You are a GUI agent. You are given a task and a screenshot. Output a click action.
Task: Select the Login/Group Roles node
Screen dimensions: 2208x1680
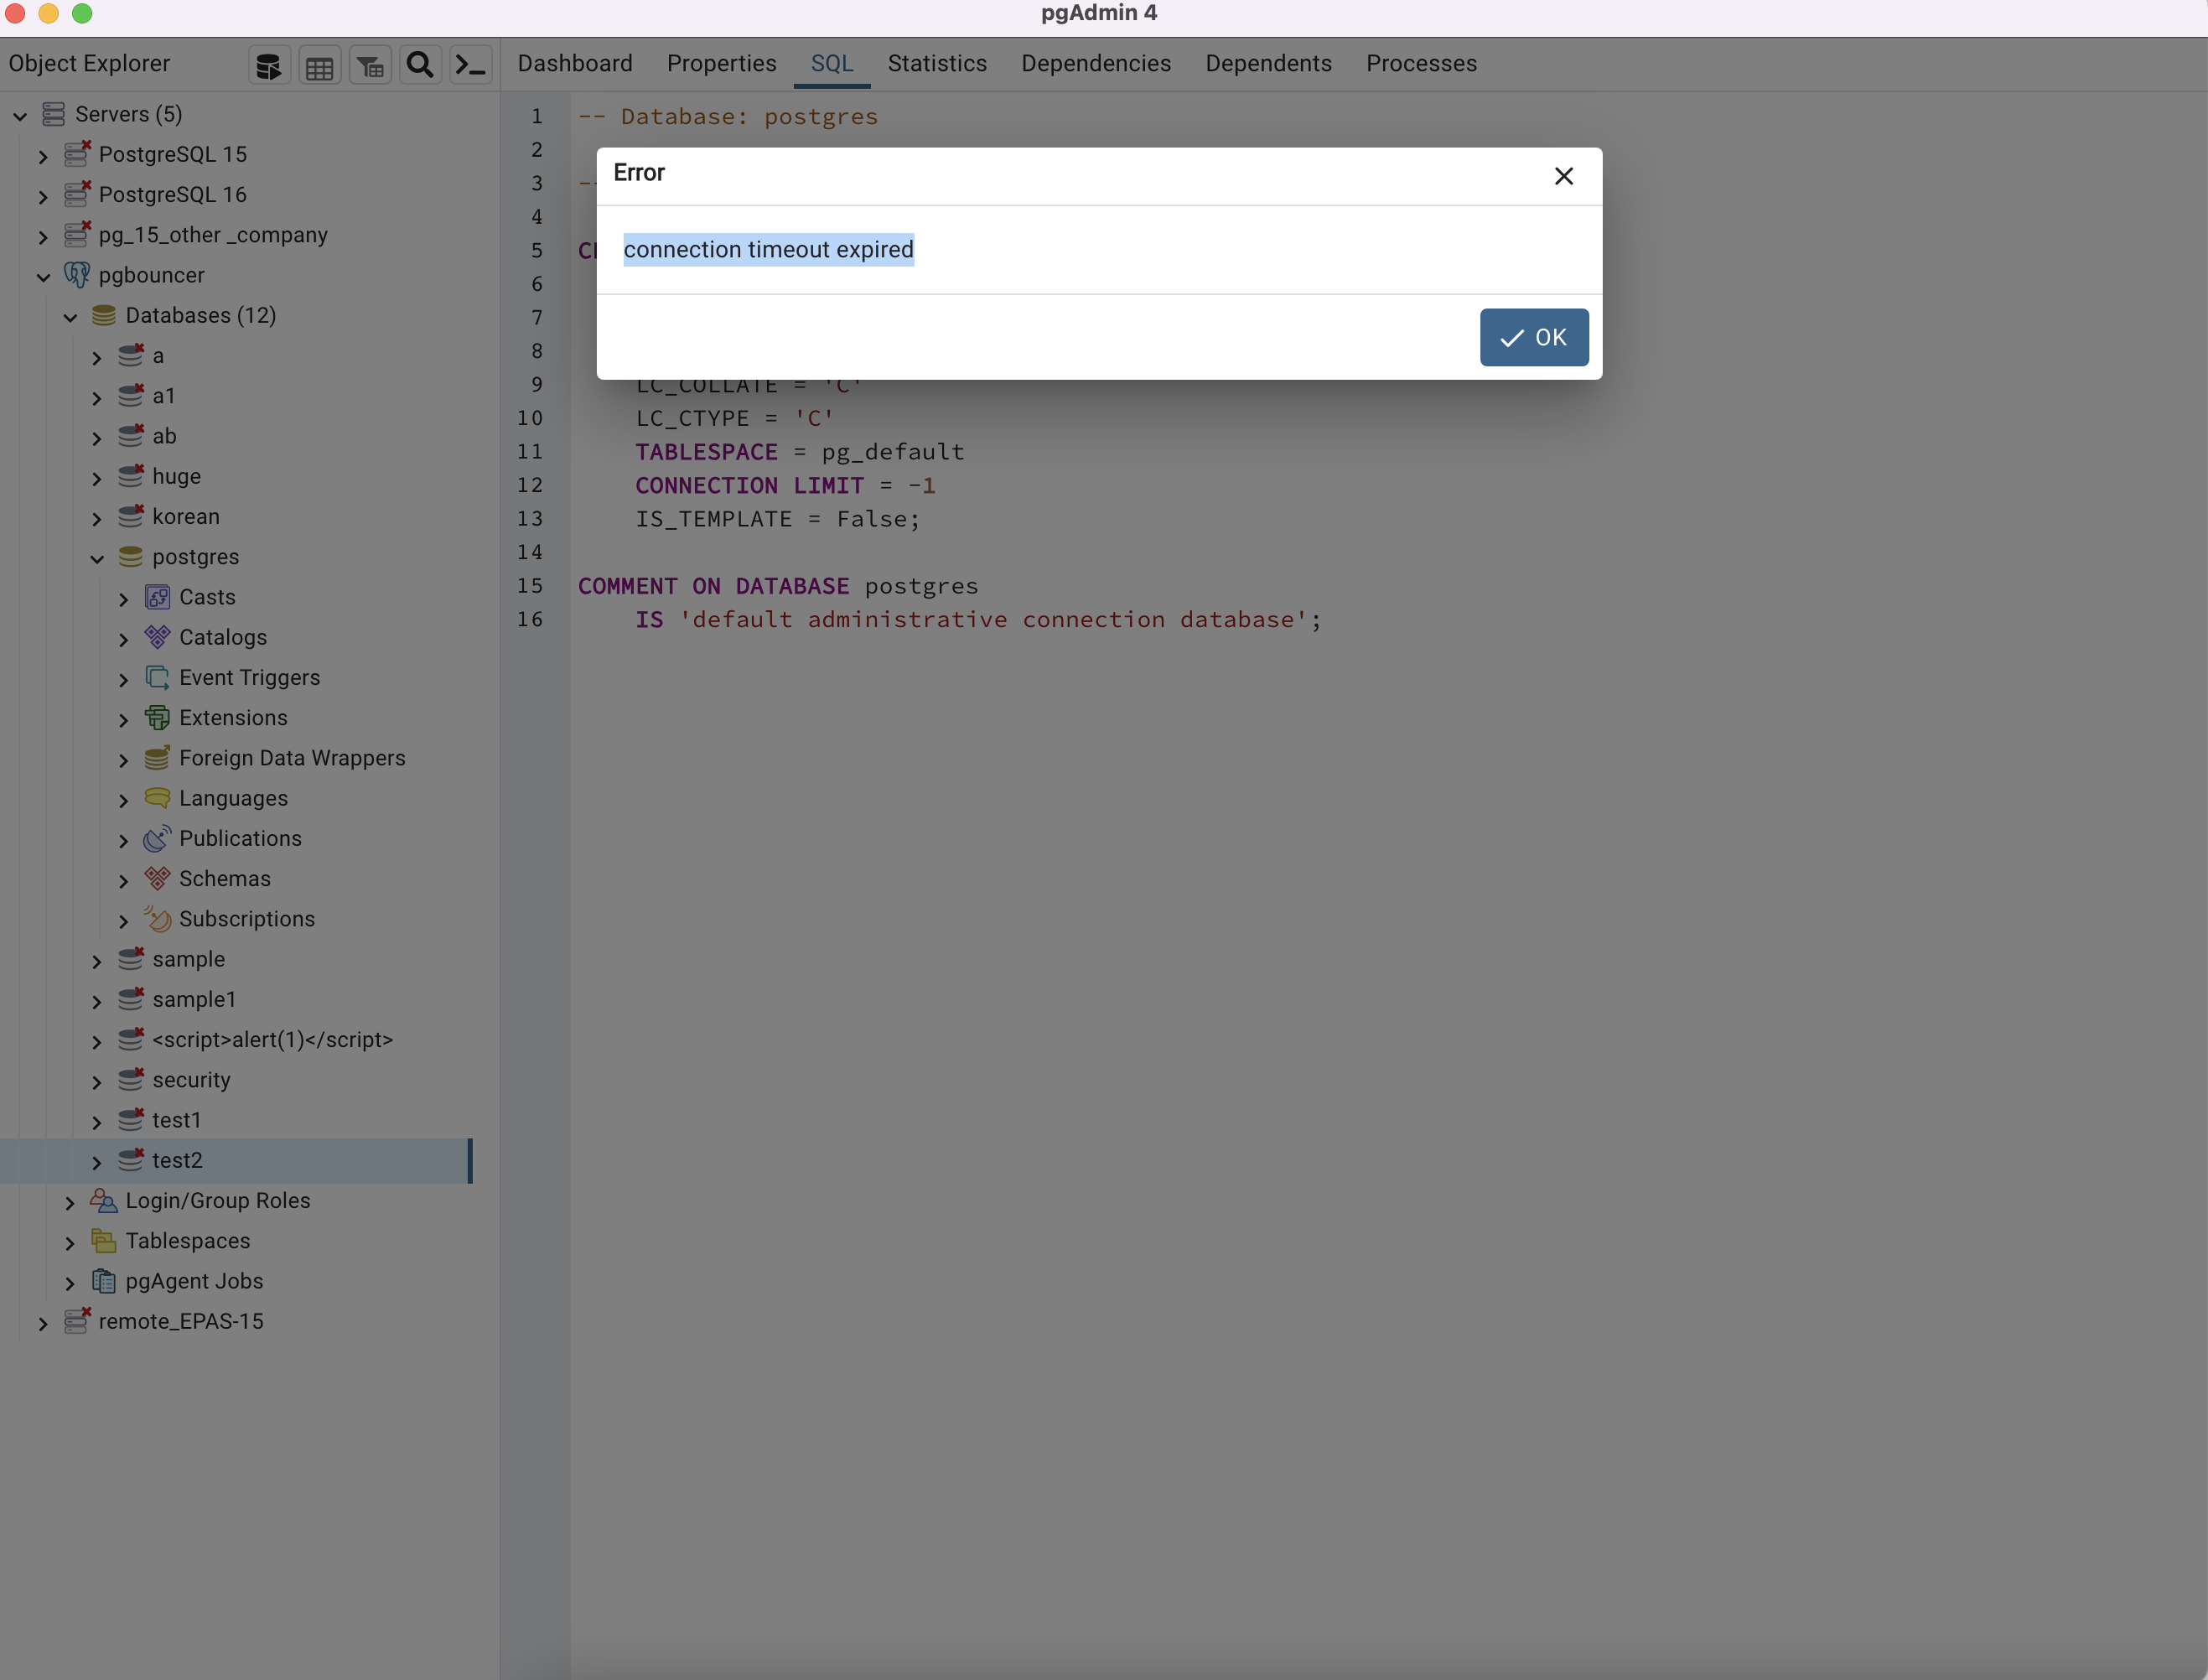[x=218, y=1200]
